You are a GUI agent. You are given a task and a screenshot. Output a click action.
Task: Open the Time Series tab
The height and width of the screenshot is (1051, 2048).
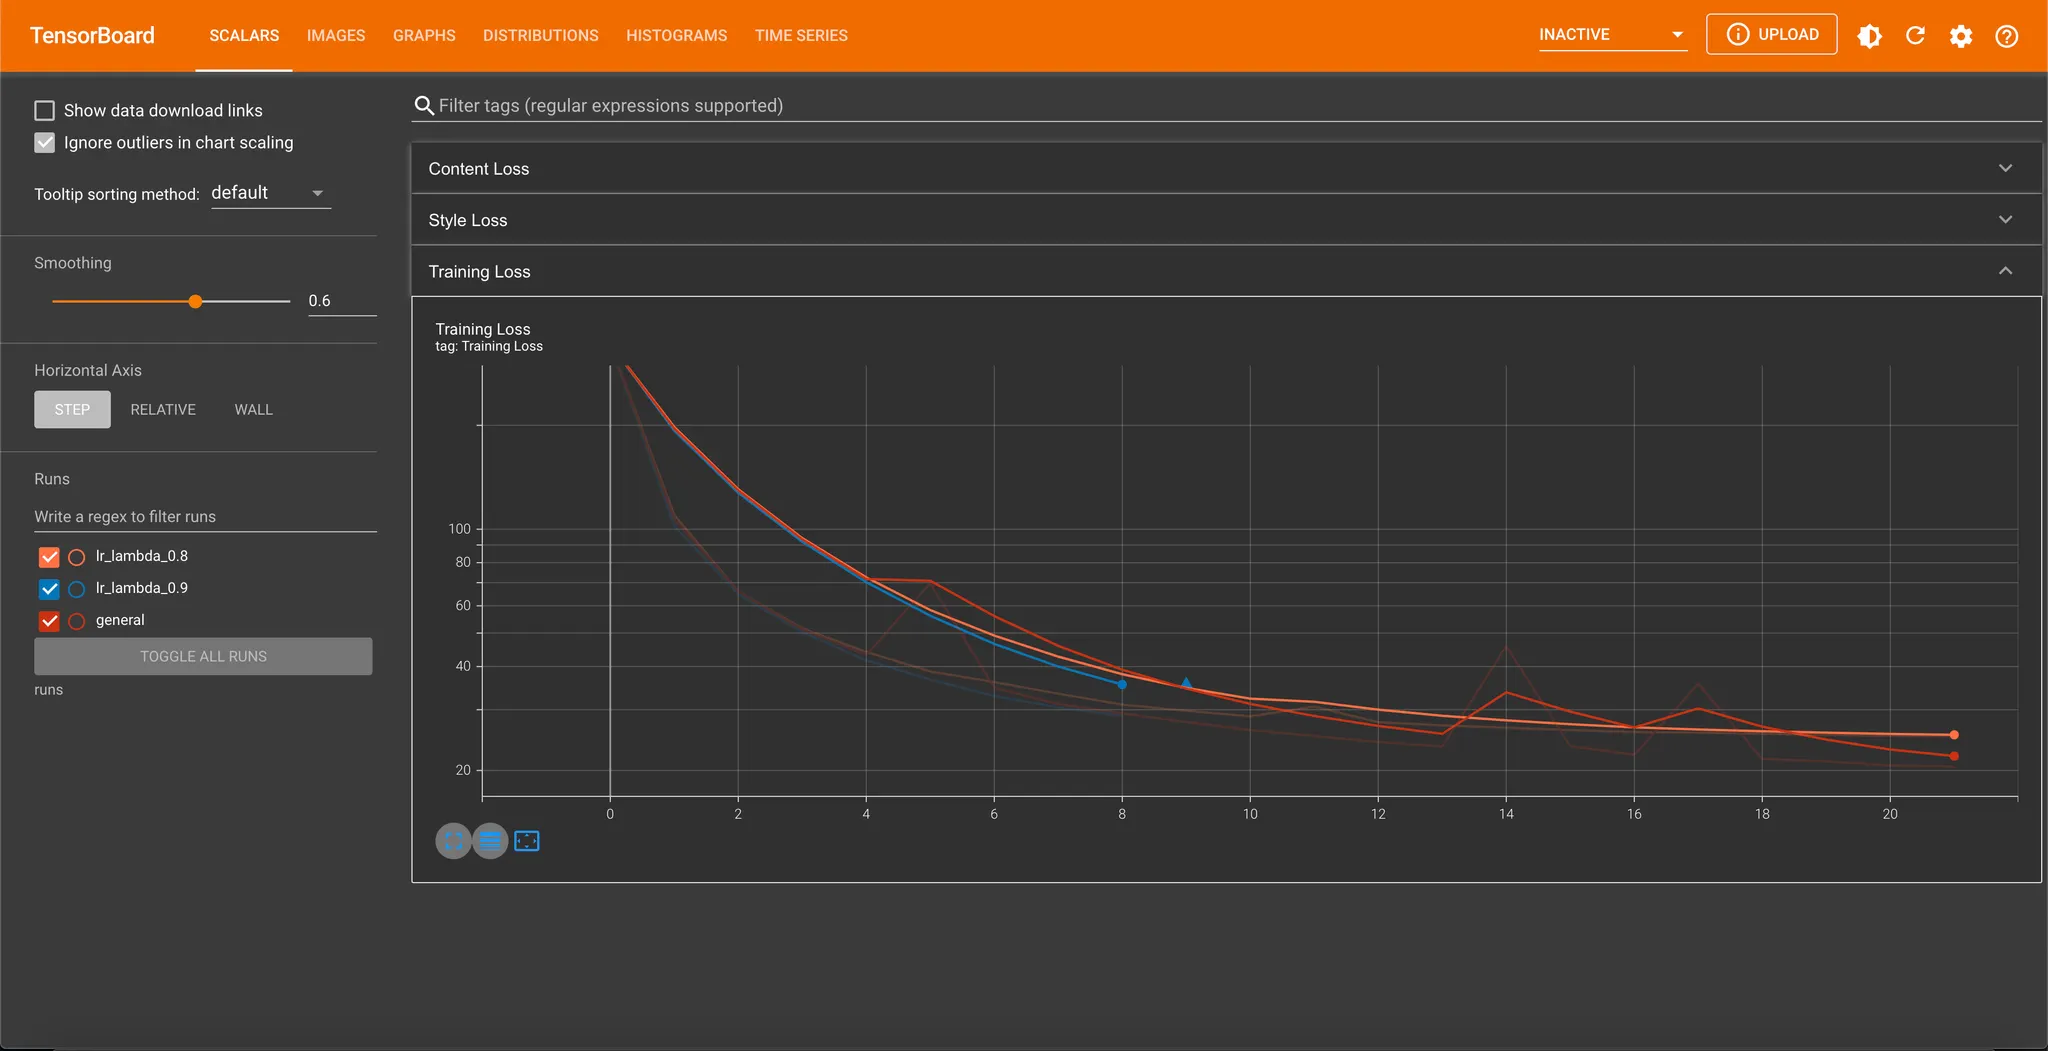pos(801,36)
